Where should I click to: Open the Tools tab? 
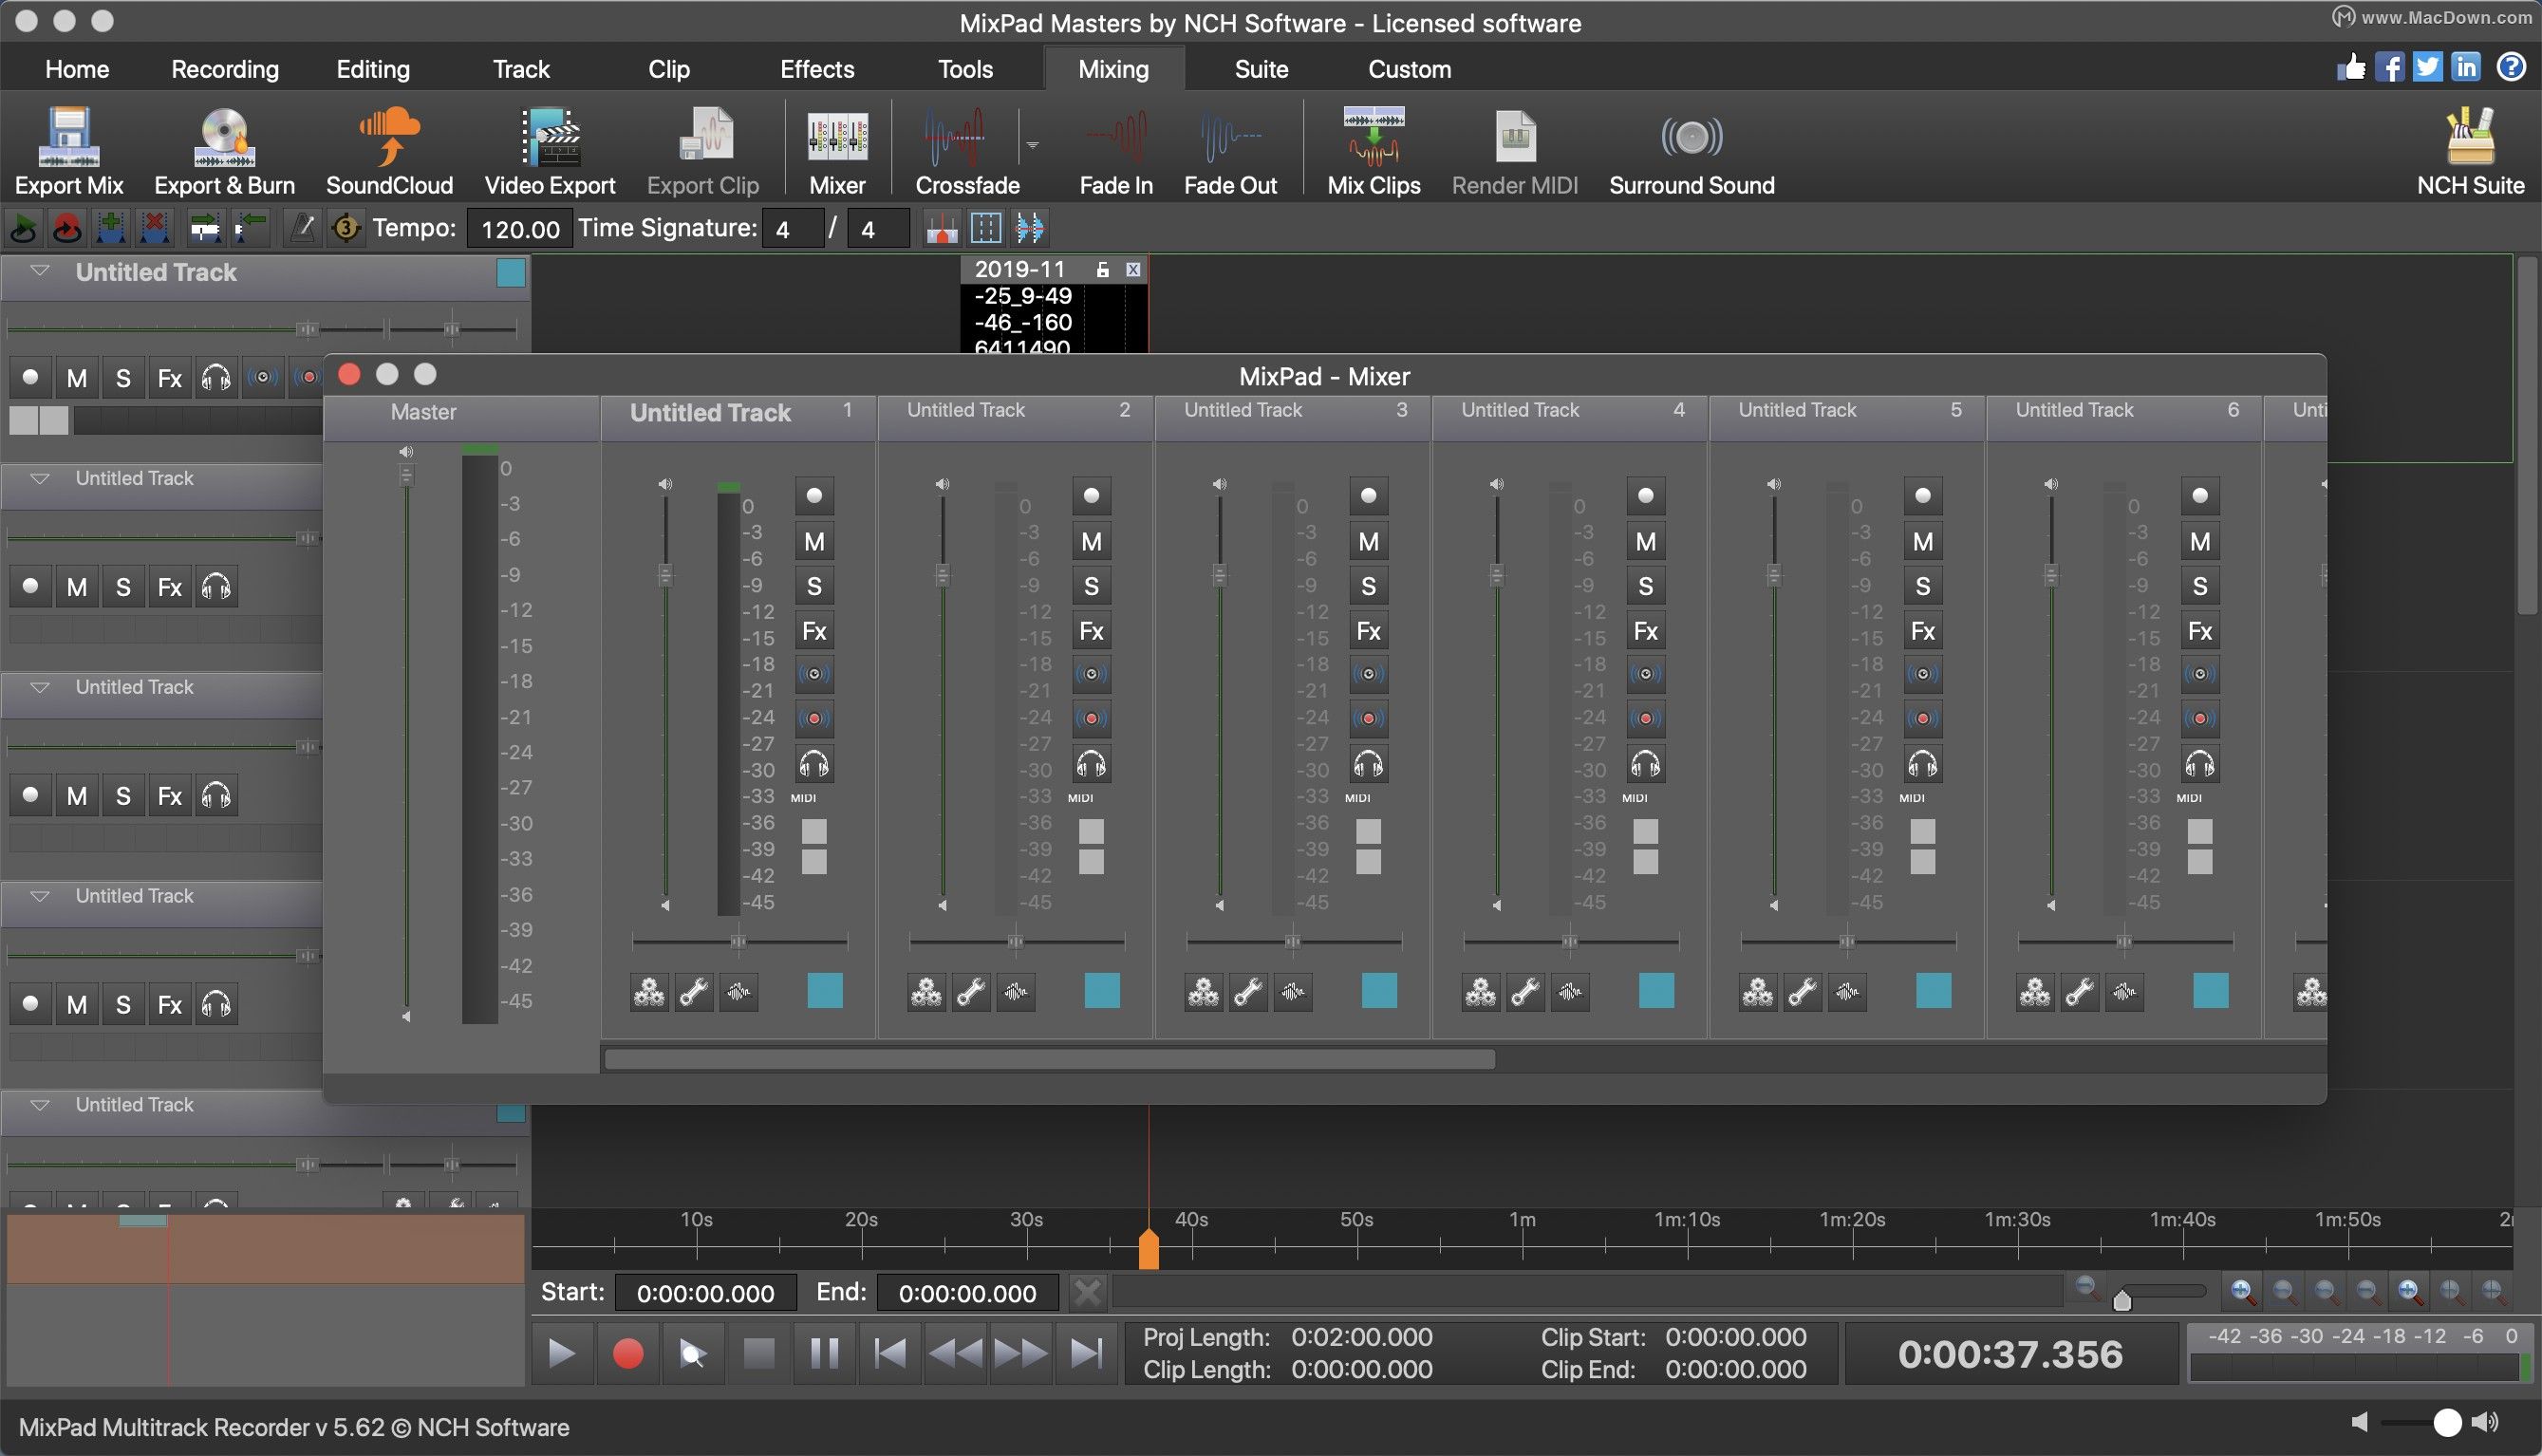965,69
